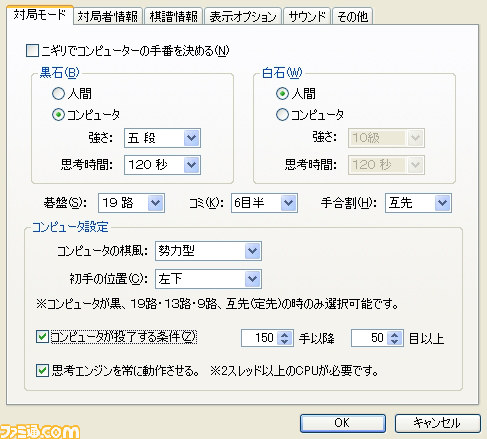
Task: Click the キャンセル button
Action: click(438, 423)
